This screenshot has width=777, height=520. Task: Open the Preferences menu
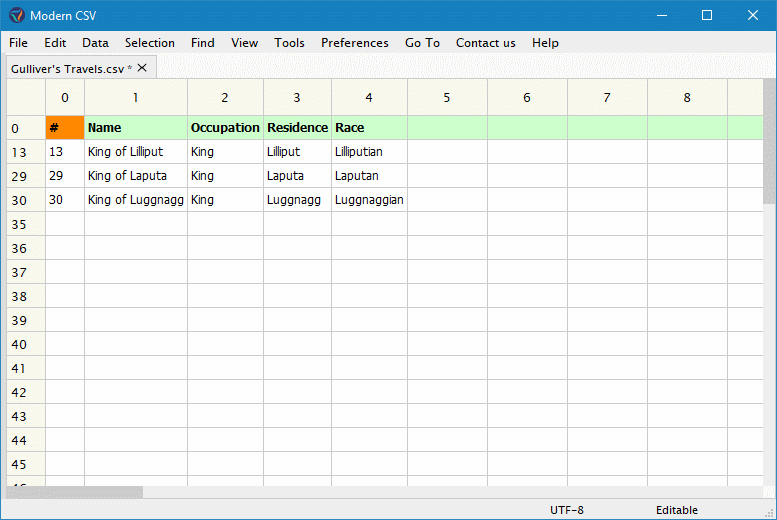click(x=355, y=43)
